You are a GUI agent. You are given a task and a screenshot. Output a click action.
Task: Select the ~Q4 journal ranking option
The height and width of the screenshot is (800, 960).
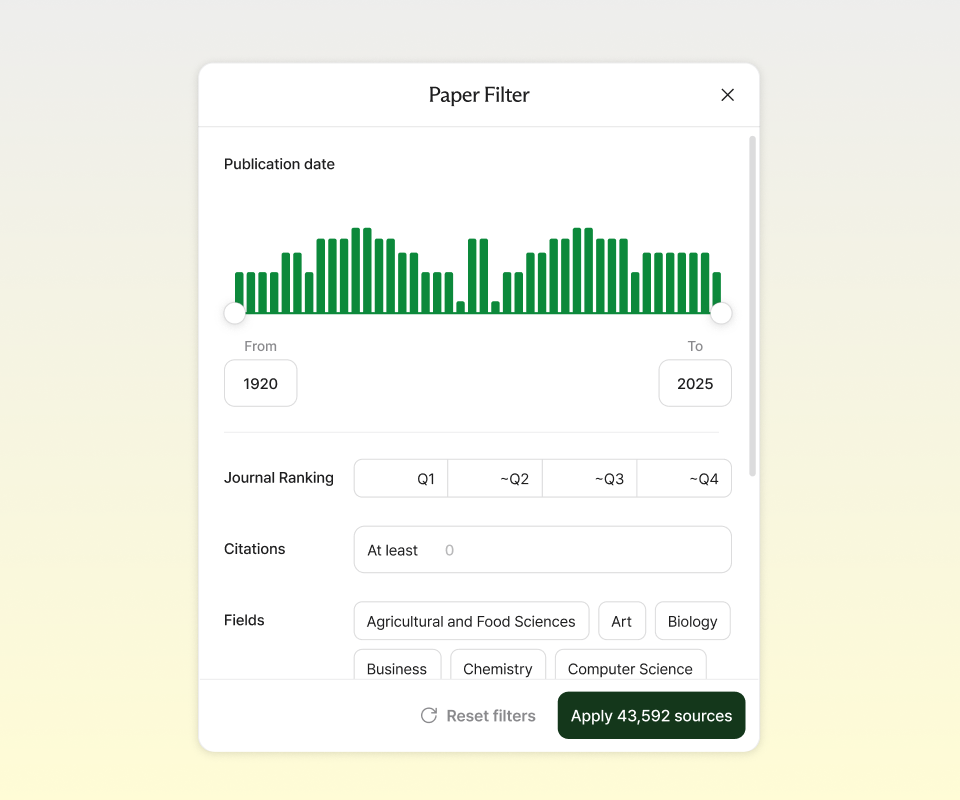pyautogui.click(x=684, y=478)
